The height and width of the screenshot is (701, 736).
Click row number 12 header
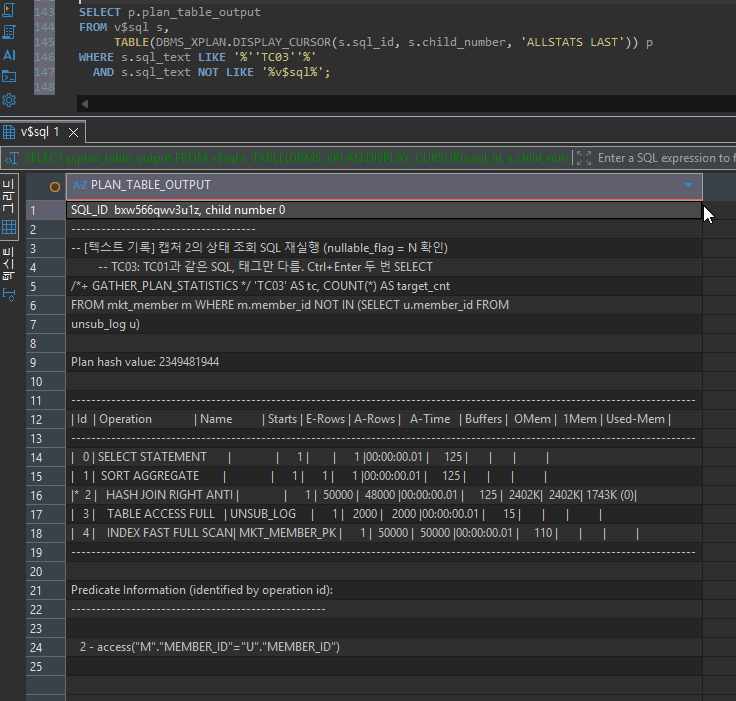pyautogui.click(x=46, y=420)
